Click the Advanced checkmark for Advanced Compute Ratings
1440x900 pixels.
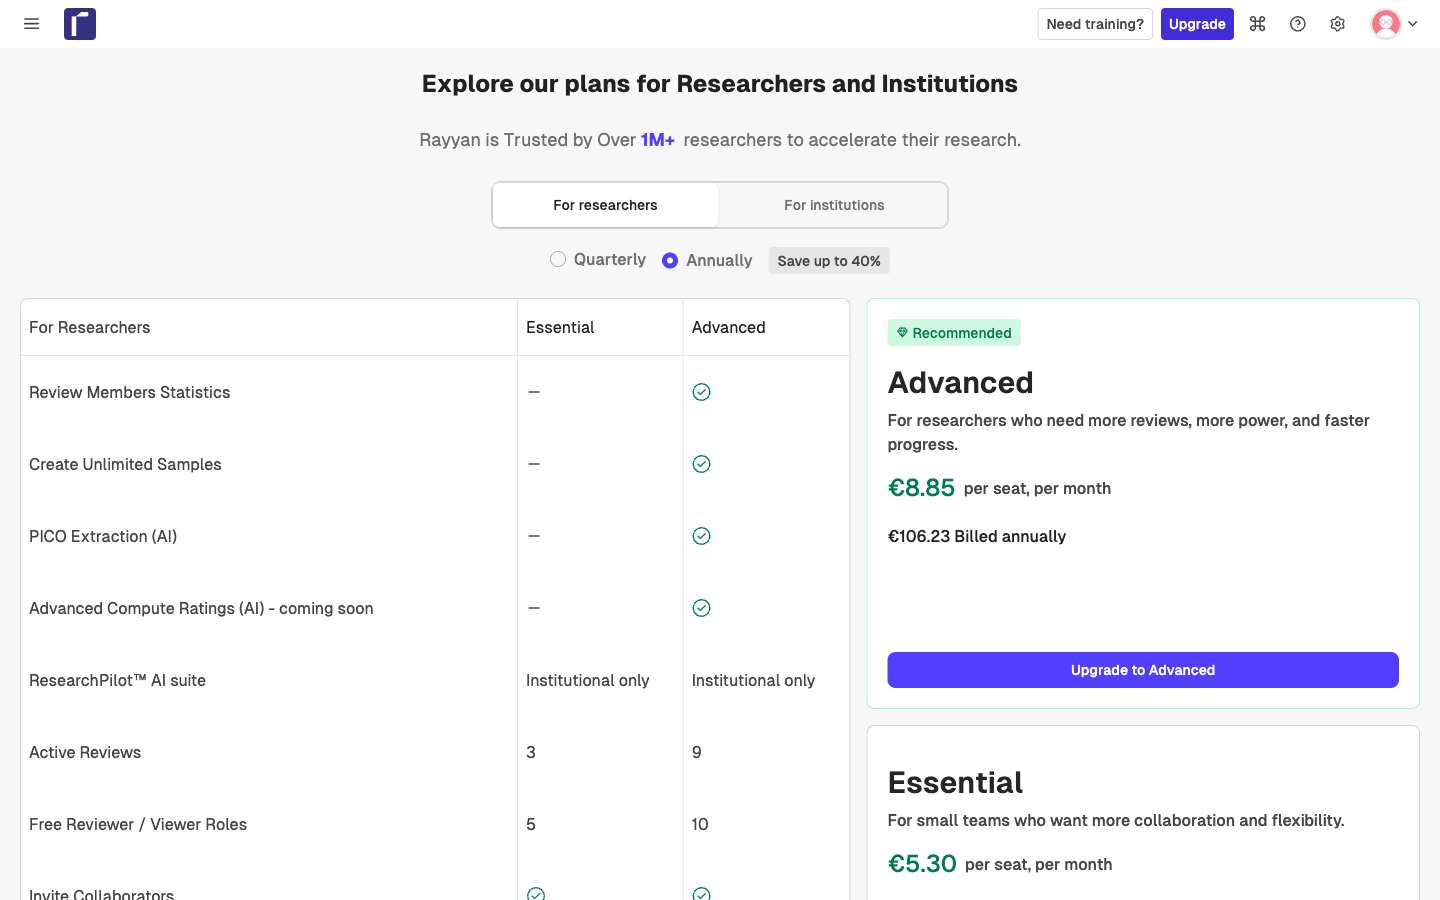click(702, 608)
